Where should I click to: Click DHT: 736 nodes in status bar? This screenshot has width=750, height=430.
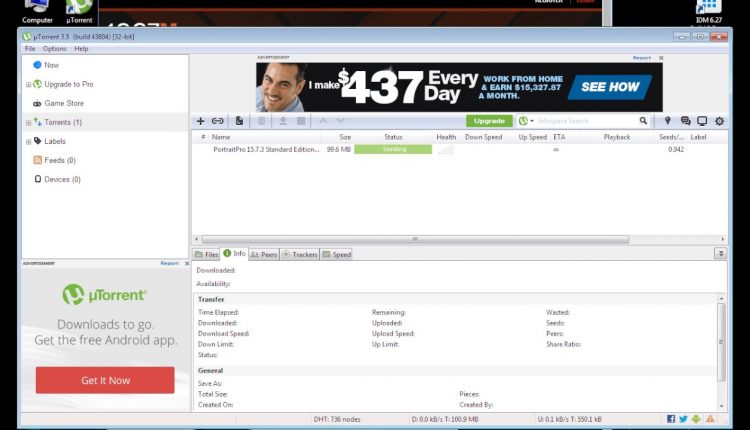point(337,419)
